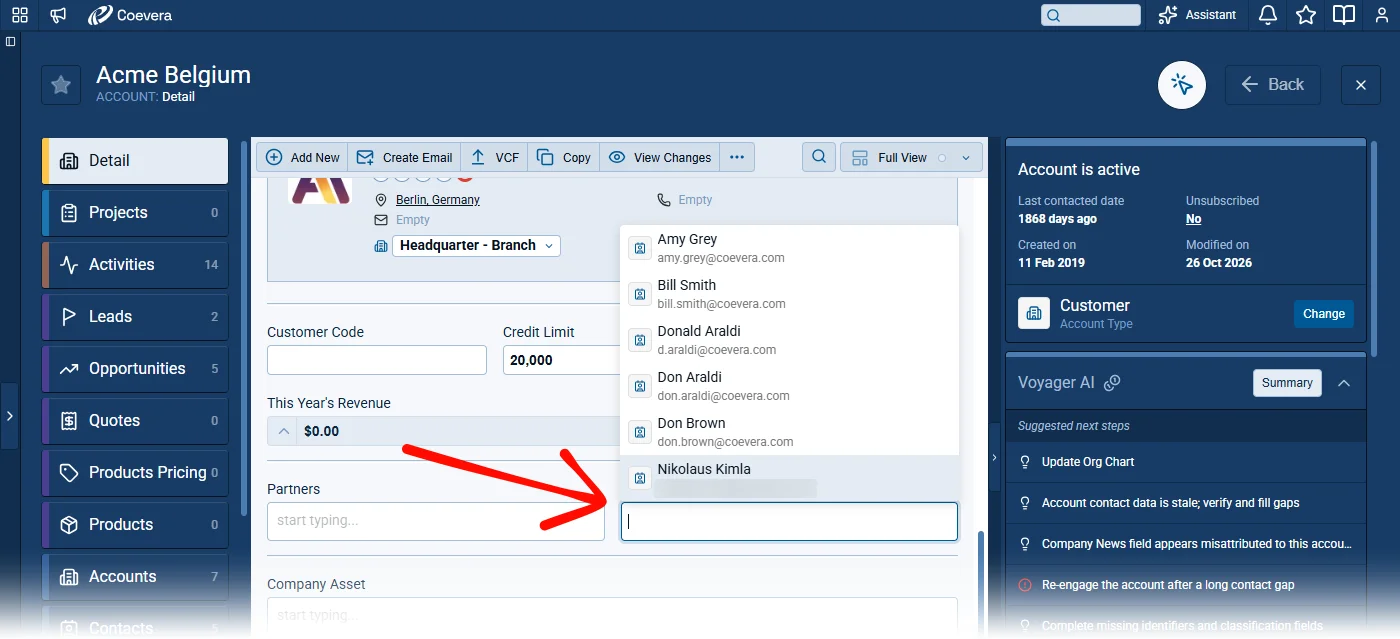Close the Acme Belgium detail view
1400x639 pixels.
pyautogui.click(x=1361, y=85)
